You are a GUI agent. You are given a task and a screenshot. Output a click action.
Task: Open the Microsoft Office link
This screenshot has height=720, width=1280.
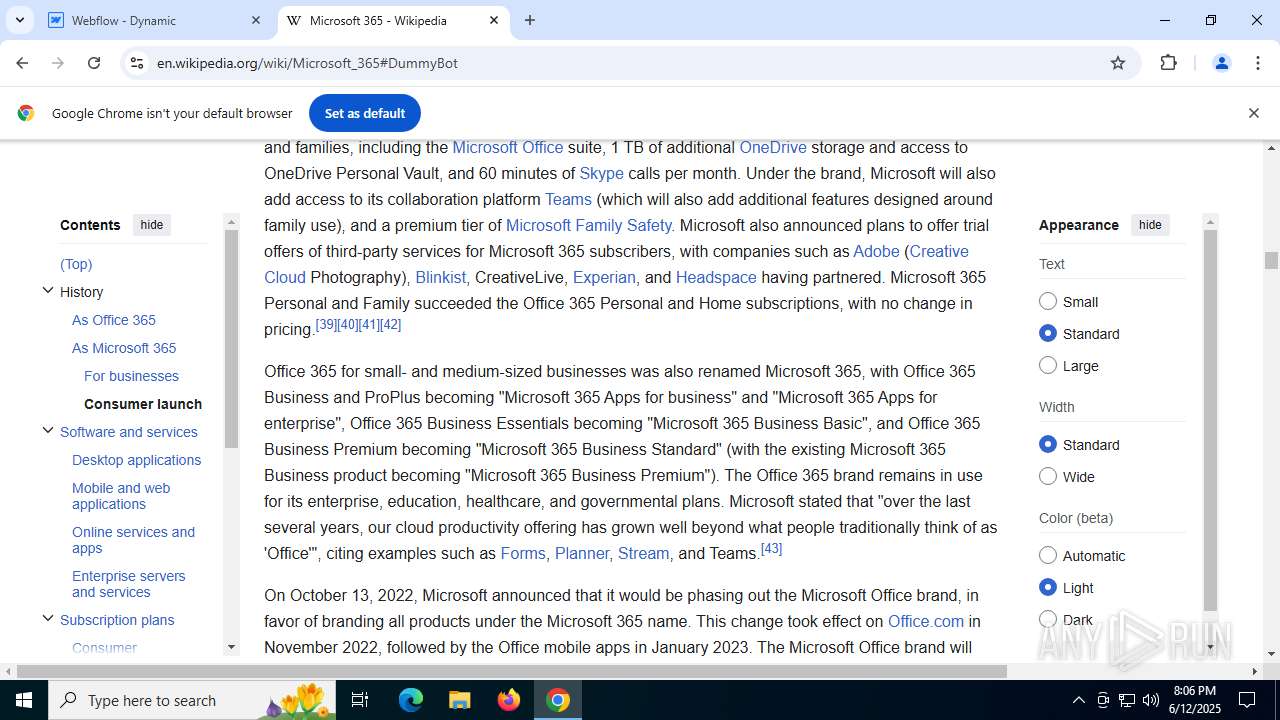[507, 147]
